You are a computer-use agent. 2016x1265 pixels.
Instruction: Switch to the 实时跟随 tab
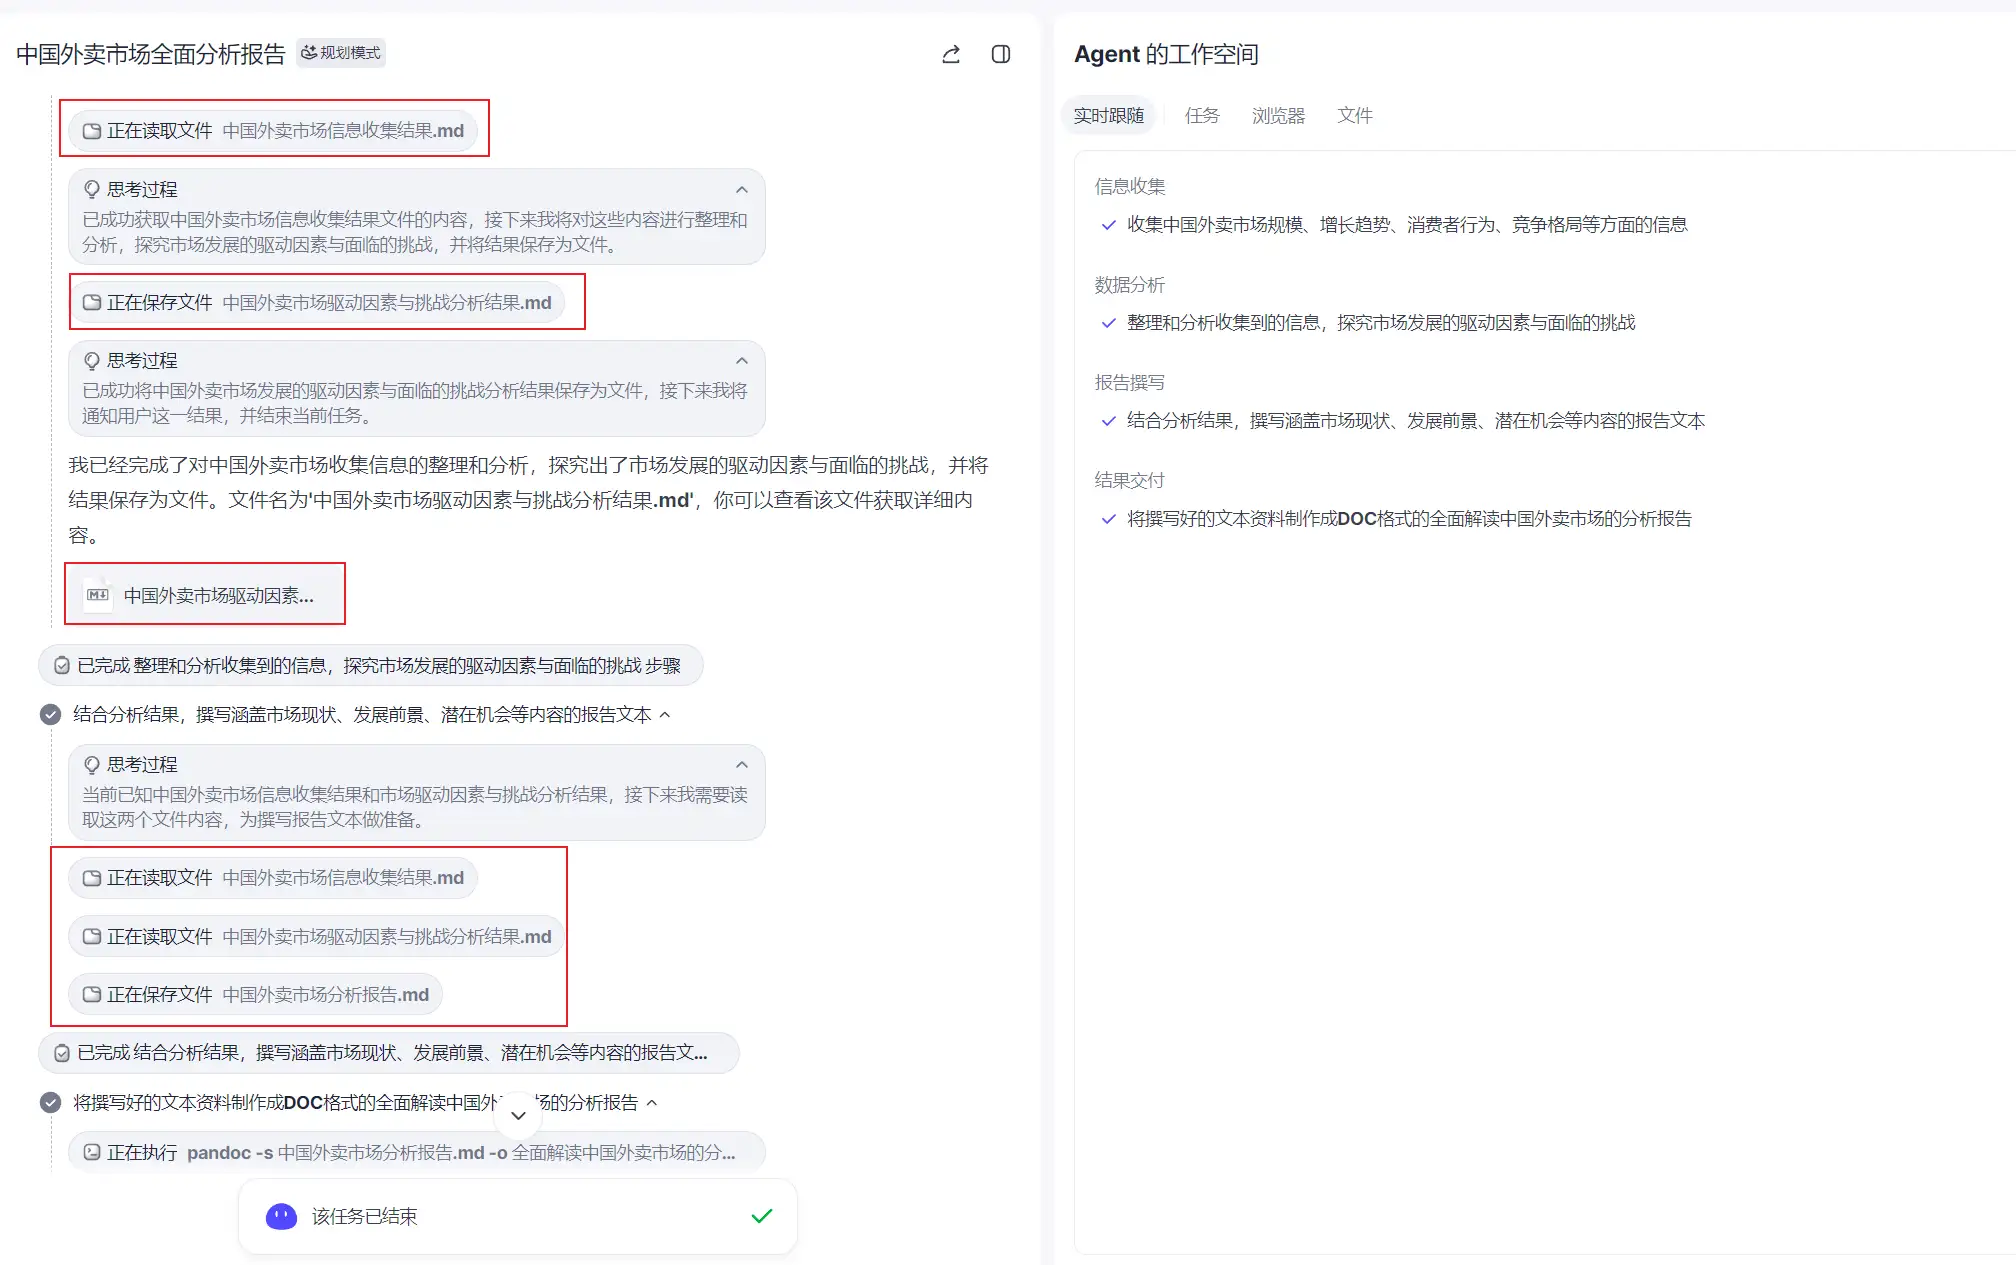pyautogui.click(x=1108, y=116)
